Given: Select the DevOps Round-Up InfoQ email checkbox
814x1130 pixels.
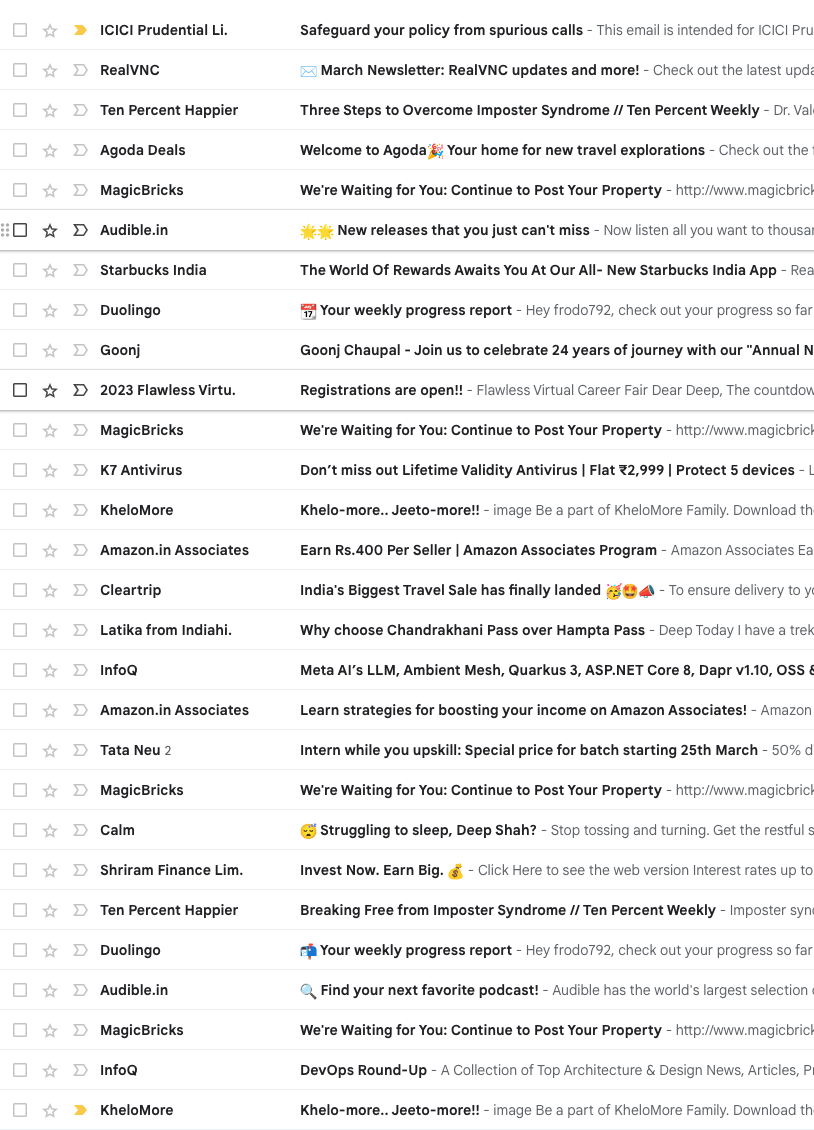Looking at the screenshot, I should (20, 1070).
